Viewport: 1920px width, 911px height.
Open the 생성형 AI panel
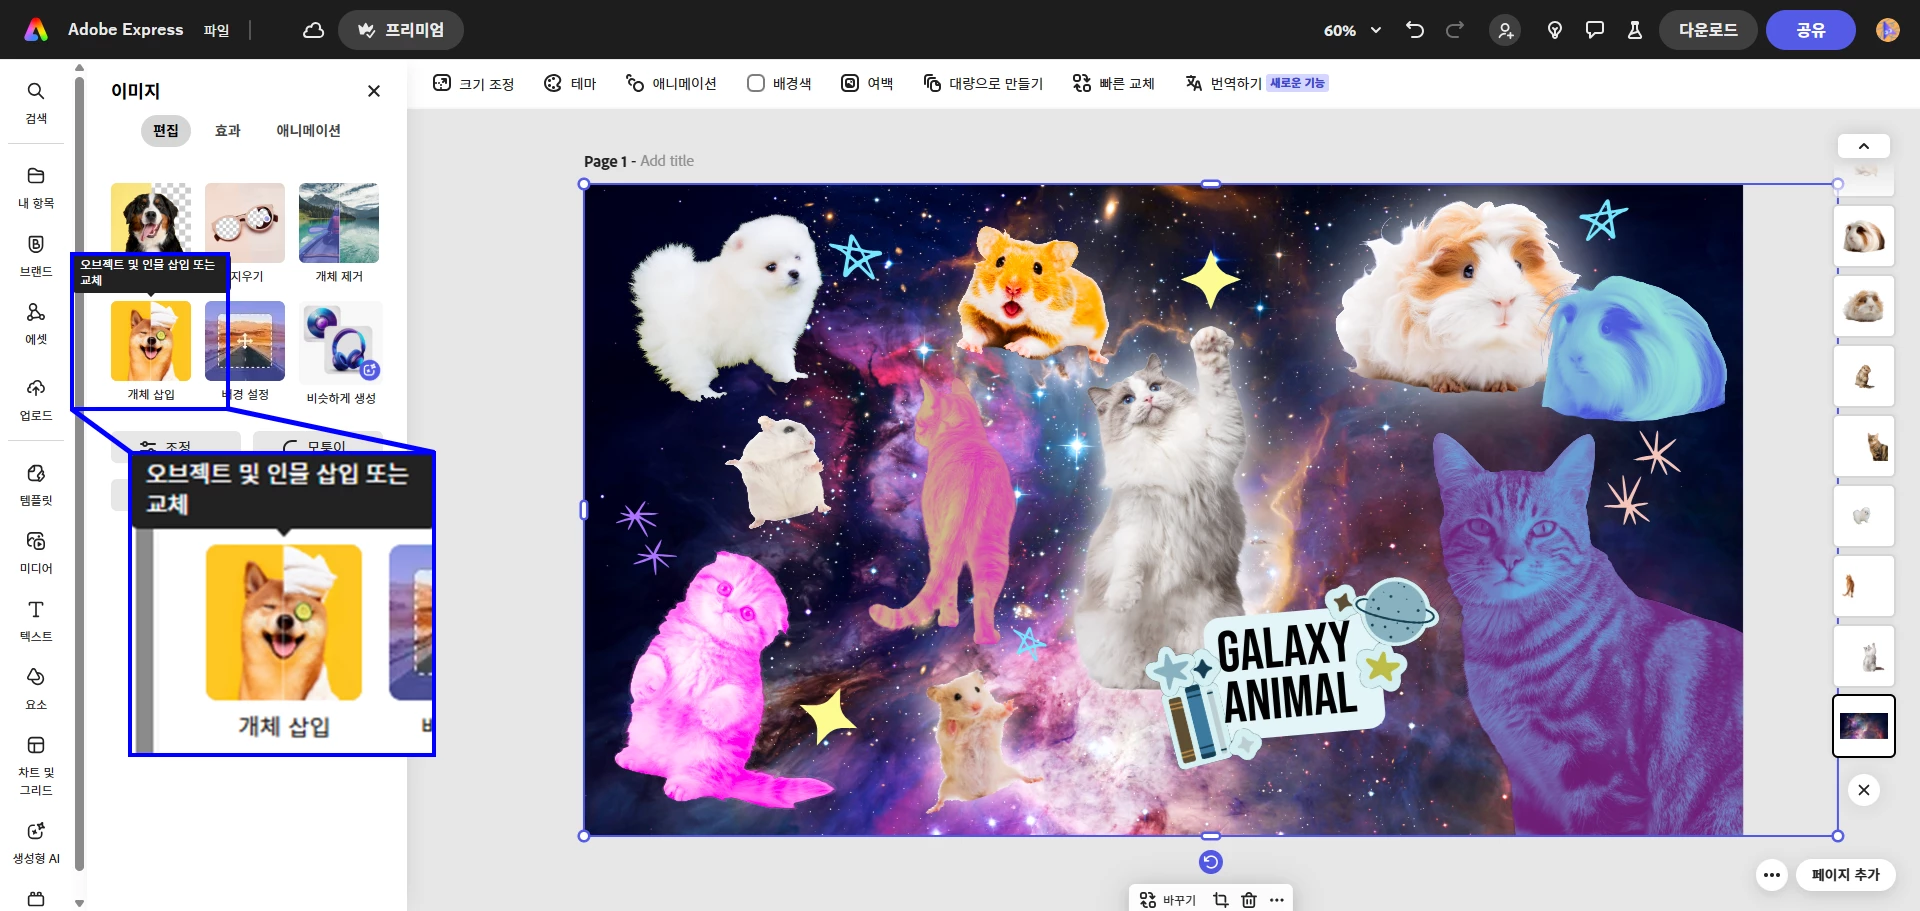tap(36, 842)
